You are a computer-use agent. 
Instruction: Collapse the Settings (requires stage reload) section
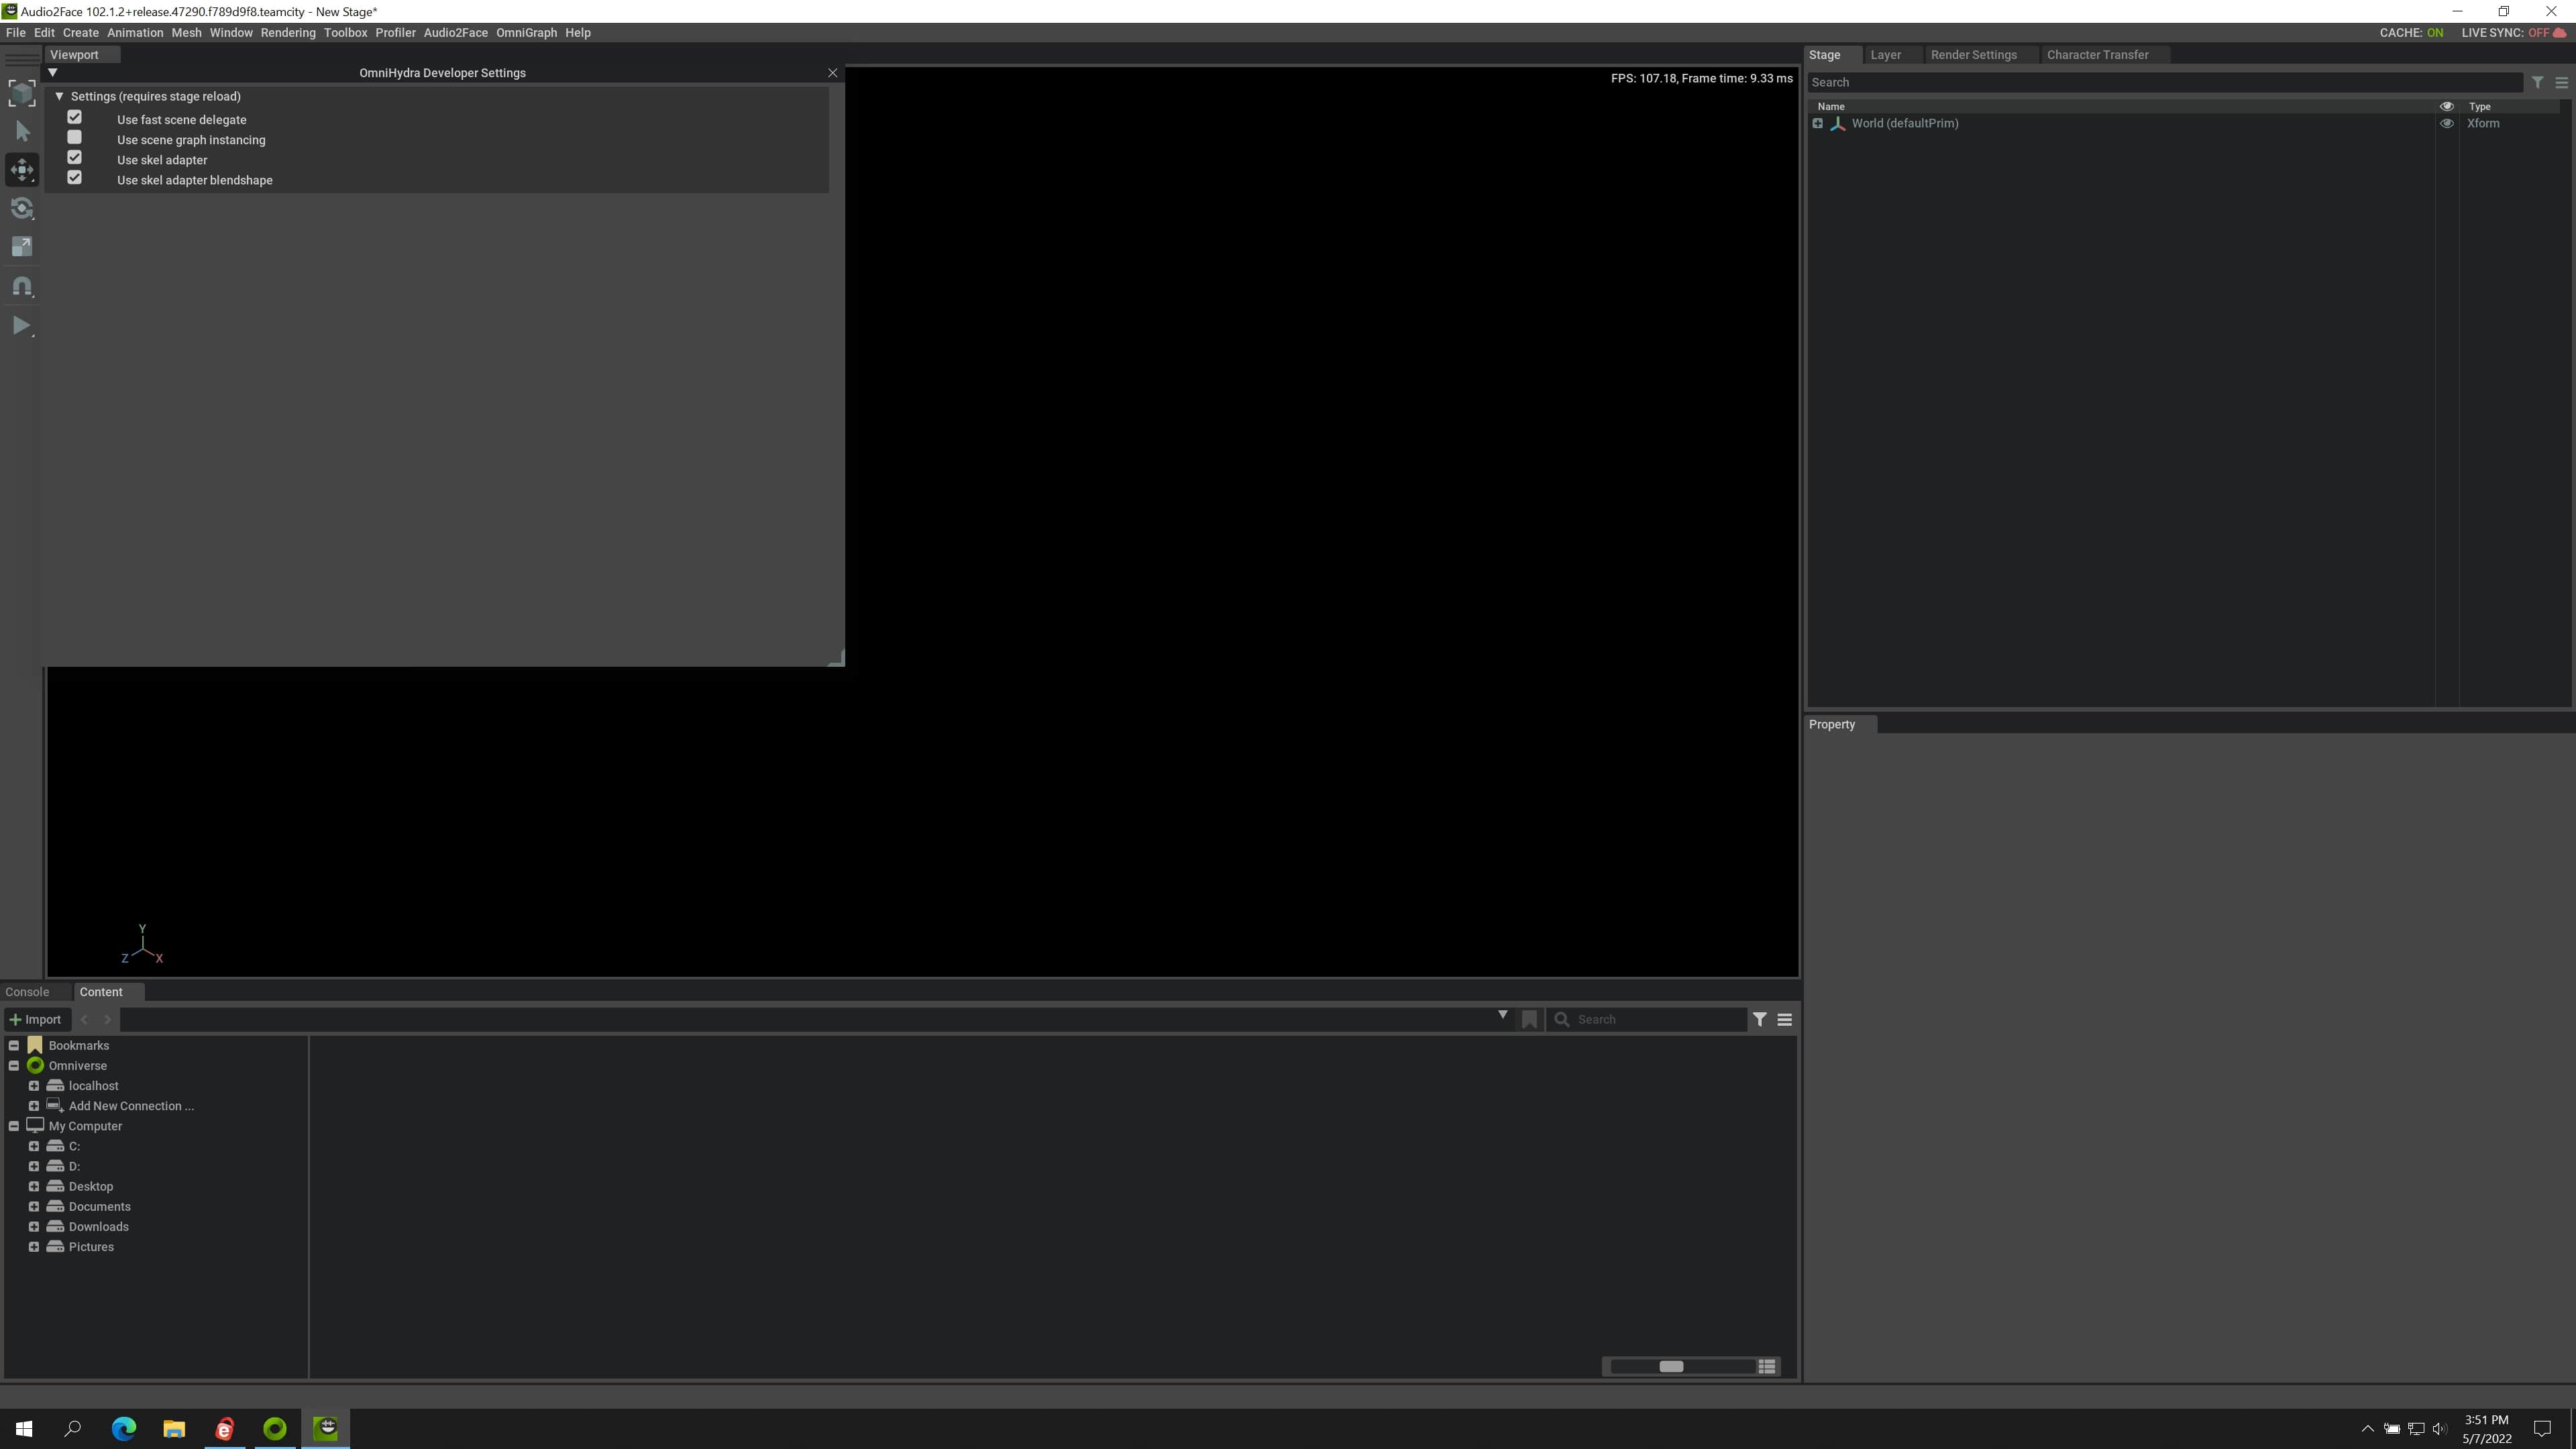pyautogui.click(x=59, y=96)
